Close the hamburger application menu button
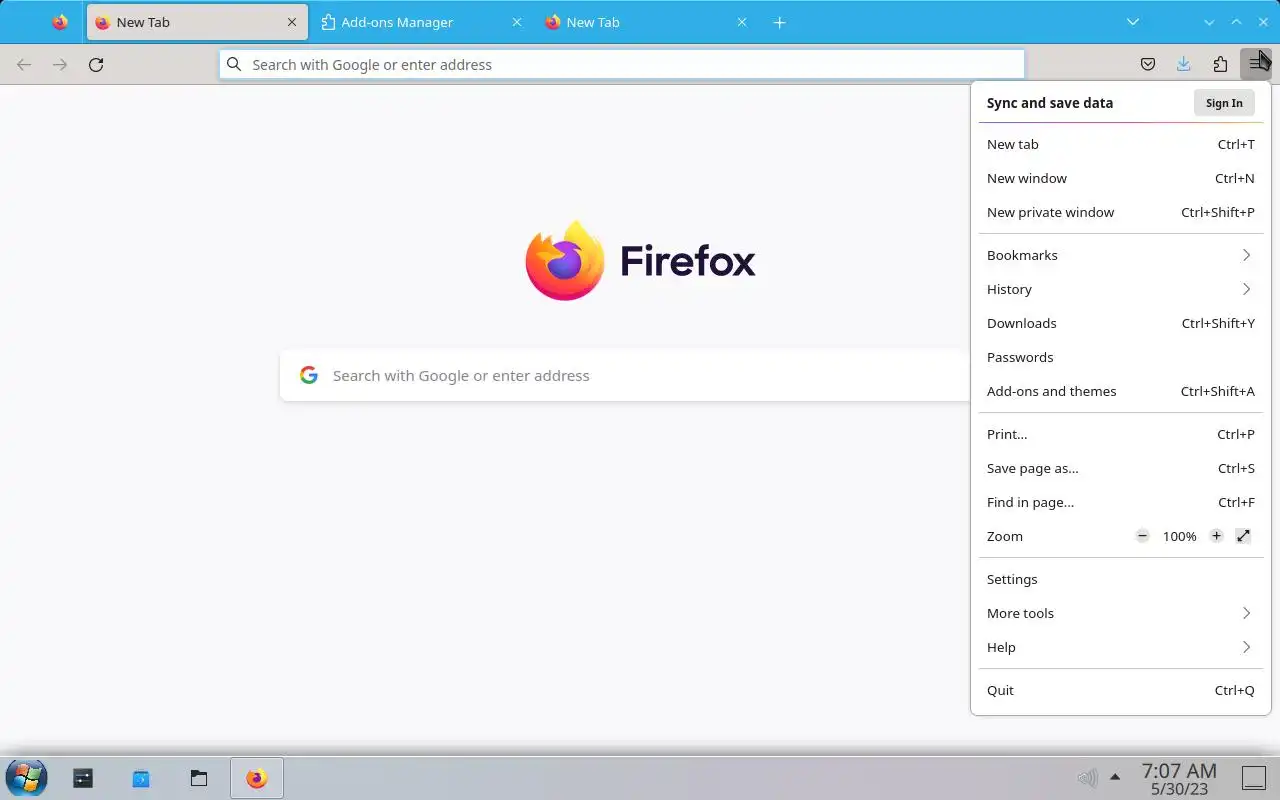 tap(1255, 64)
